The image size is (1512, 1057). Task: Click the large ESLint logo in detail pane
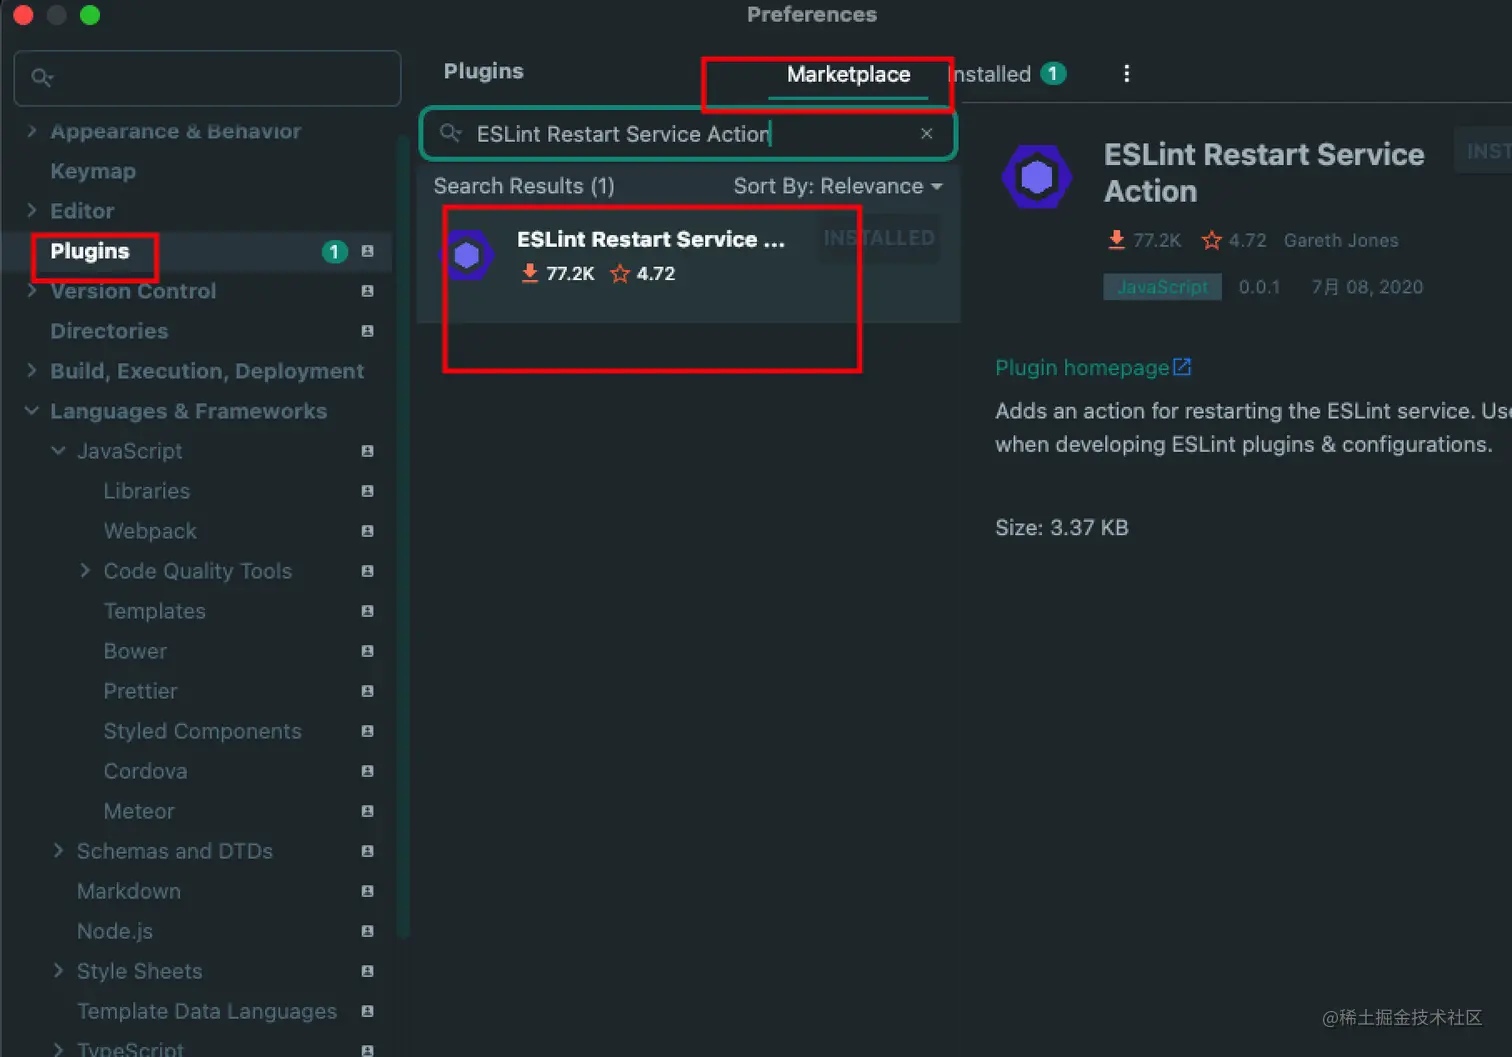pos(1037,177)
